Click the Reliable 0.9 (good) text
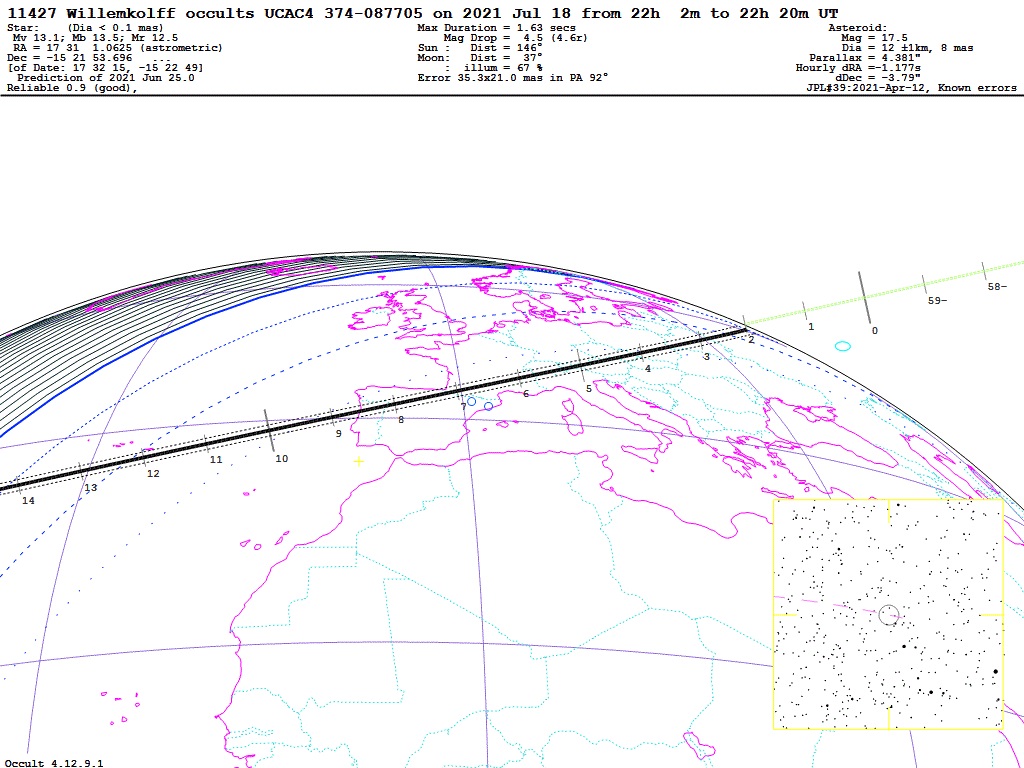1024x768 pixels. click(x=72, y=88)
